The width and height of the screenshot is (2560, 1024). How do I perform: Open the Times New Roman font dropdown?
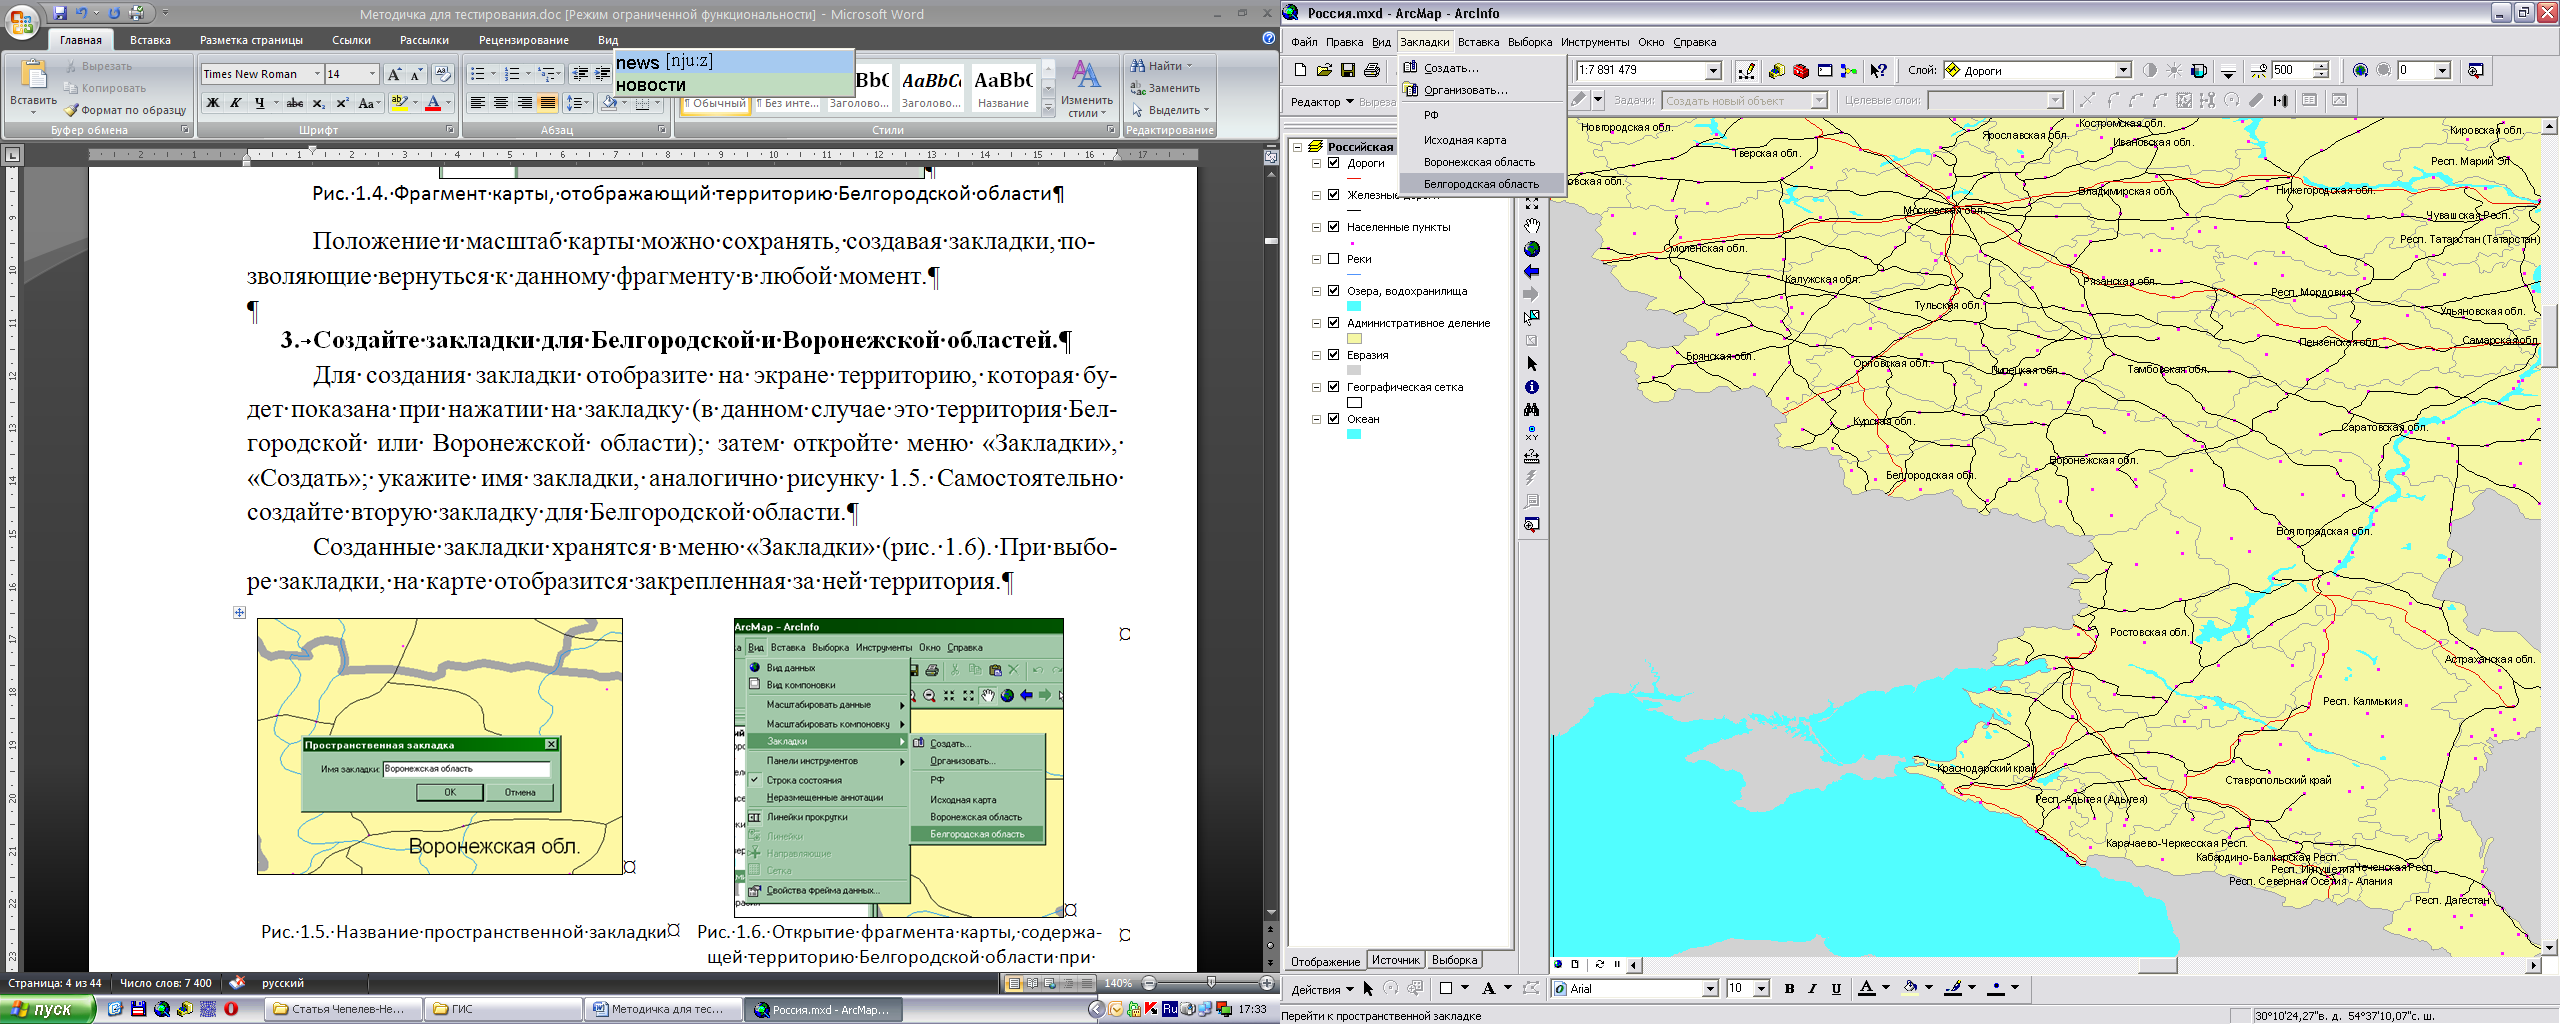pos(317,74)
